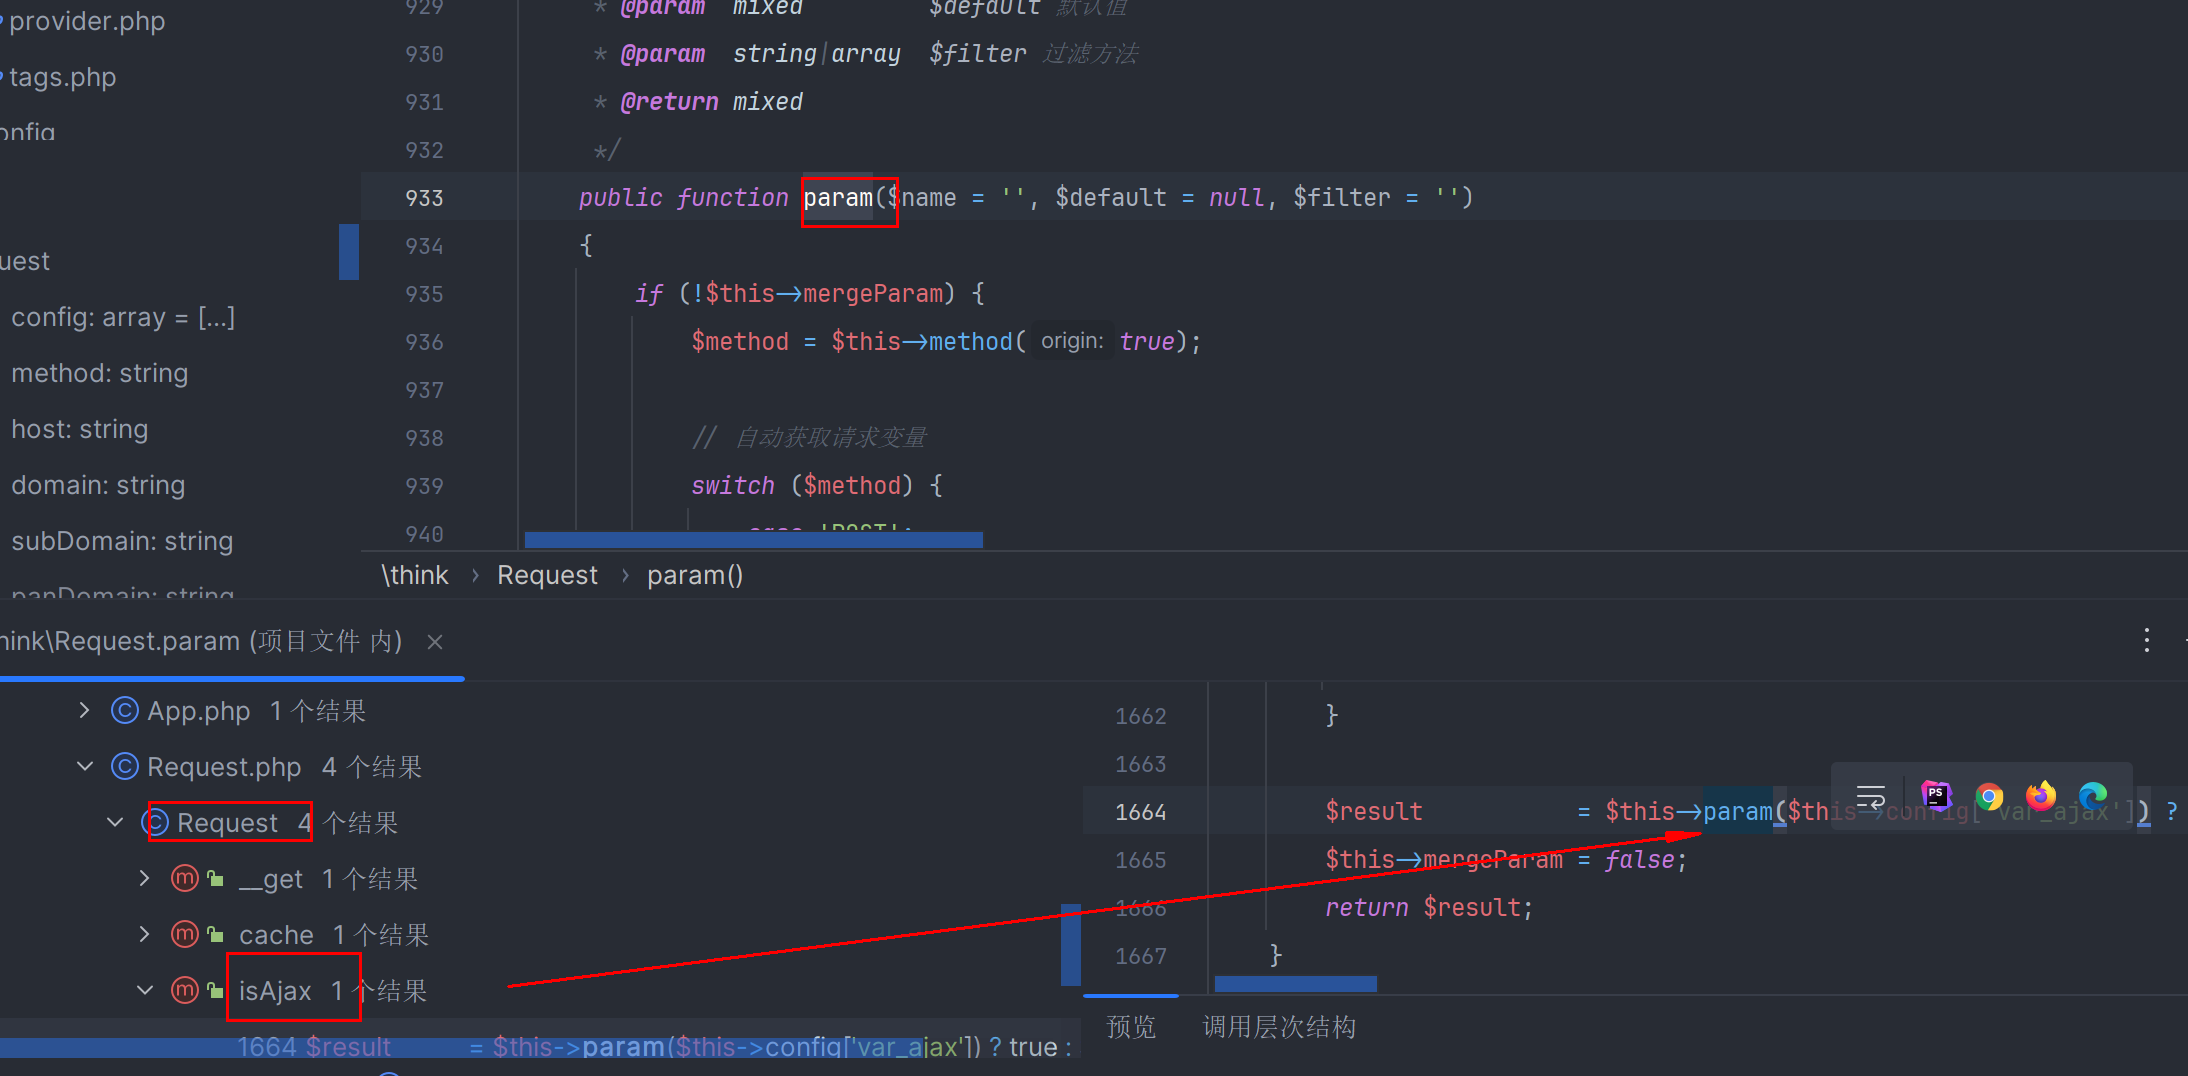Click the @return mixed doc comment
Screen dimensions: 2188x1076
711,102
